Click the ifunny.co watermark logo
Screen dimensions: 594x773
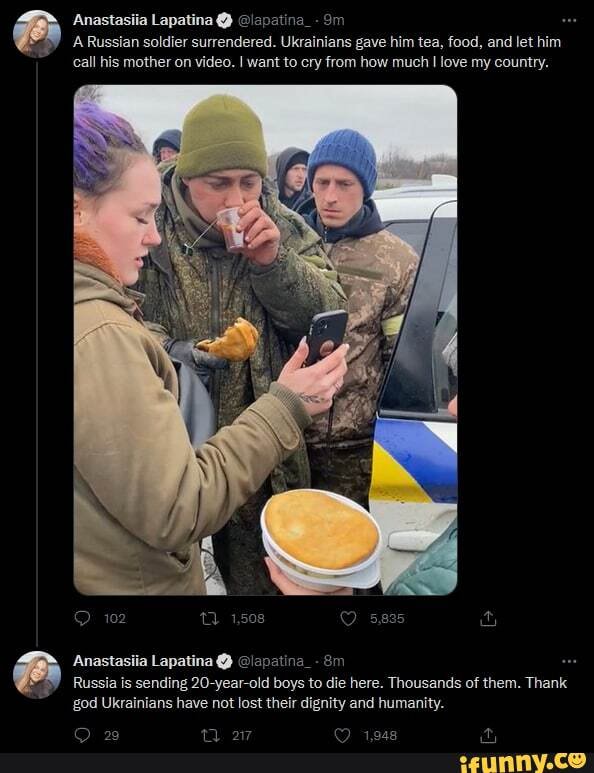point(523,762)
